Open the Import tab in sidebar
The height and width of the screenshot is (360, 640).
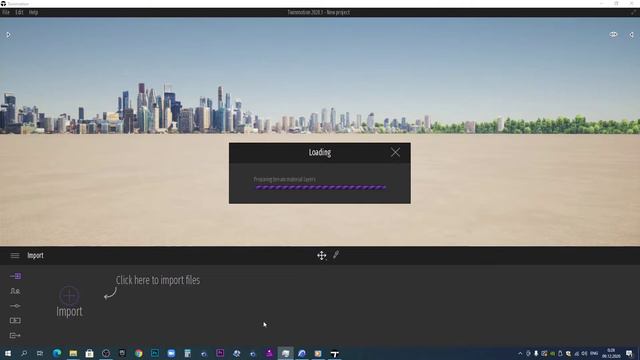pos(15,276)
